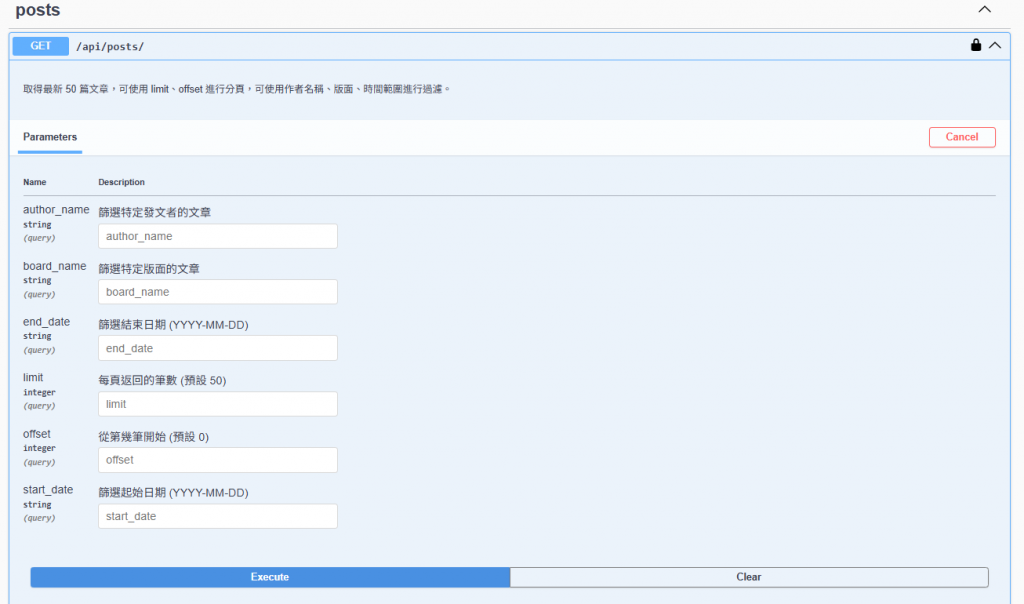Click the /api/posts/ endpoint path
The image size is (1024, 604).
point(110,46)
